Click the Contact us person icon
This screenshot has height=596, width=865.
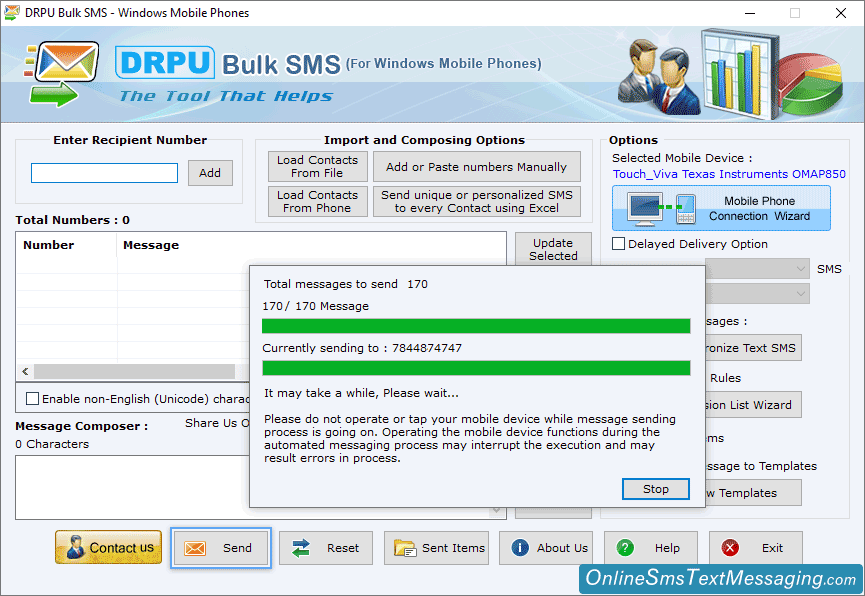74,547
